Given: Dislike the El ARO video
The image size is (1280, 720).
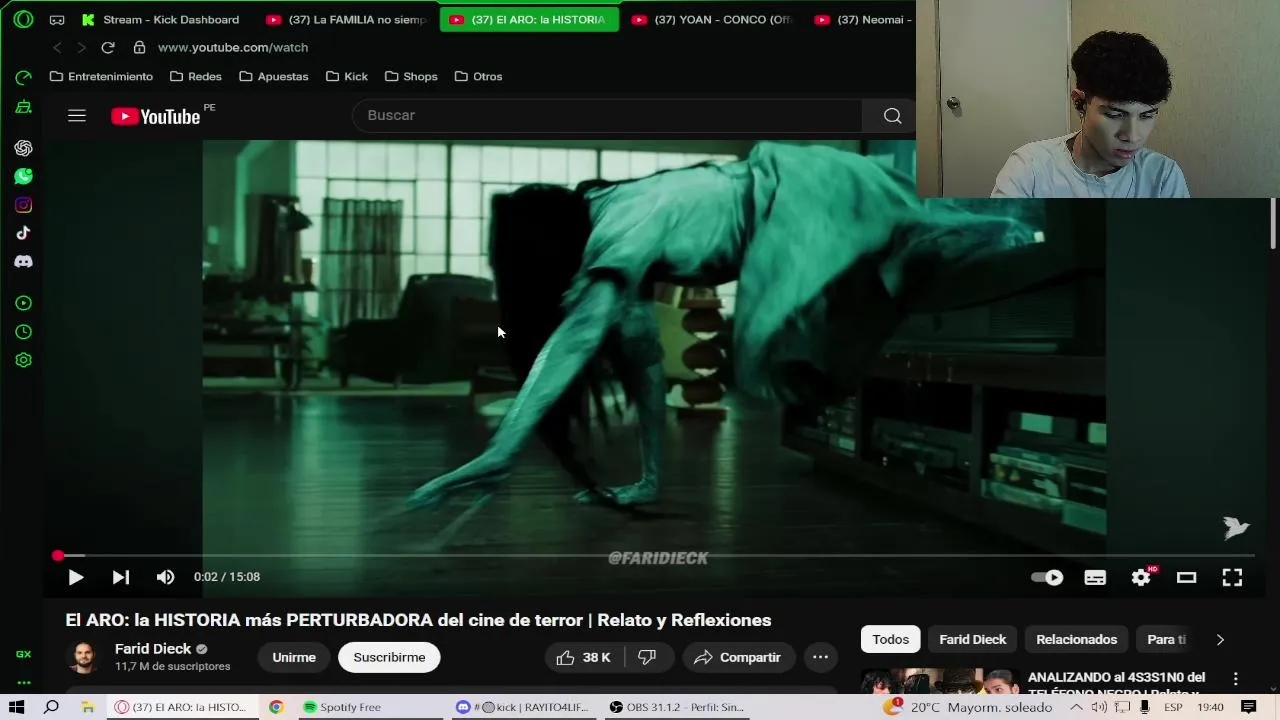Looking at the screenshot, I should point(647,657).
